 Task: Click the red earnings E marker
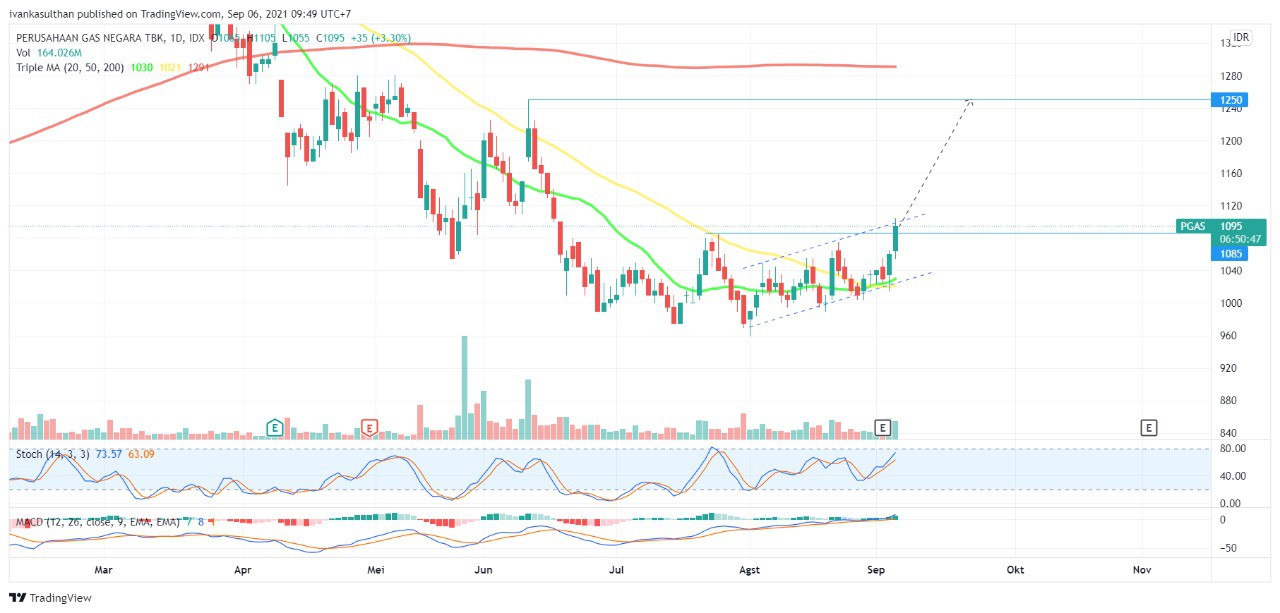pyautogui.click(x=369, y=428)
